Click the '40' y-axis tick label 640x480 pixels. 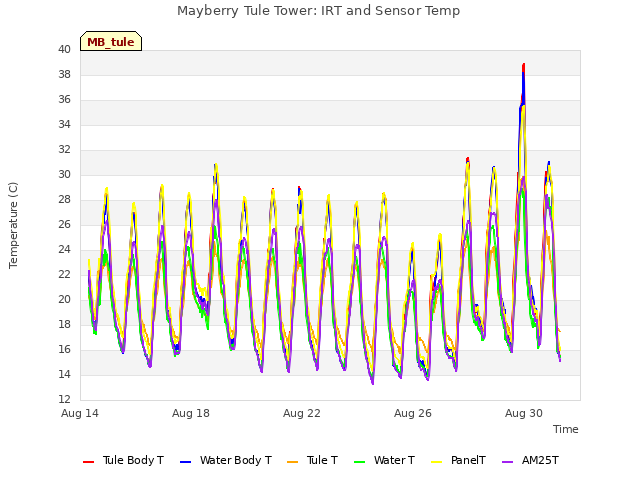64,49
